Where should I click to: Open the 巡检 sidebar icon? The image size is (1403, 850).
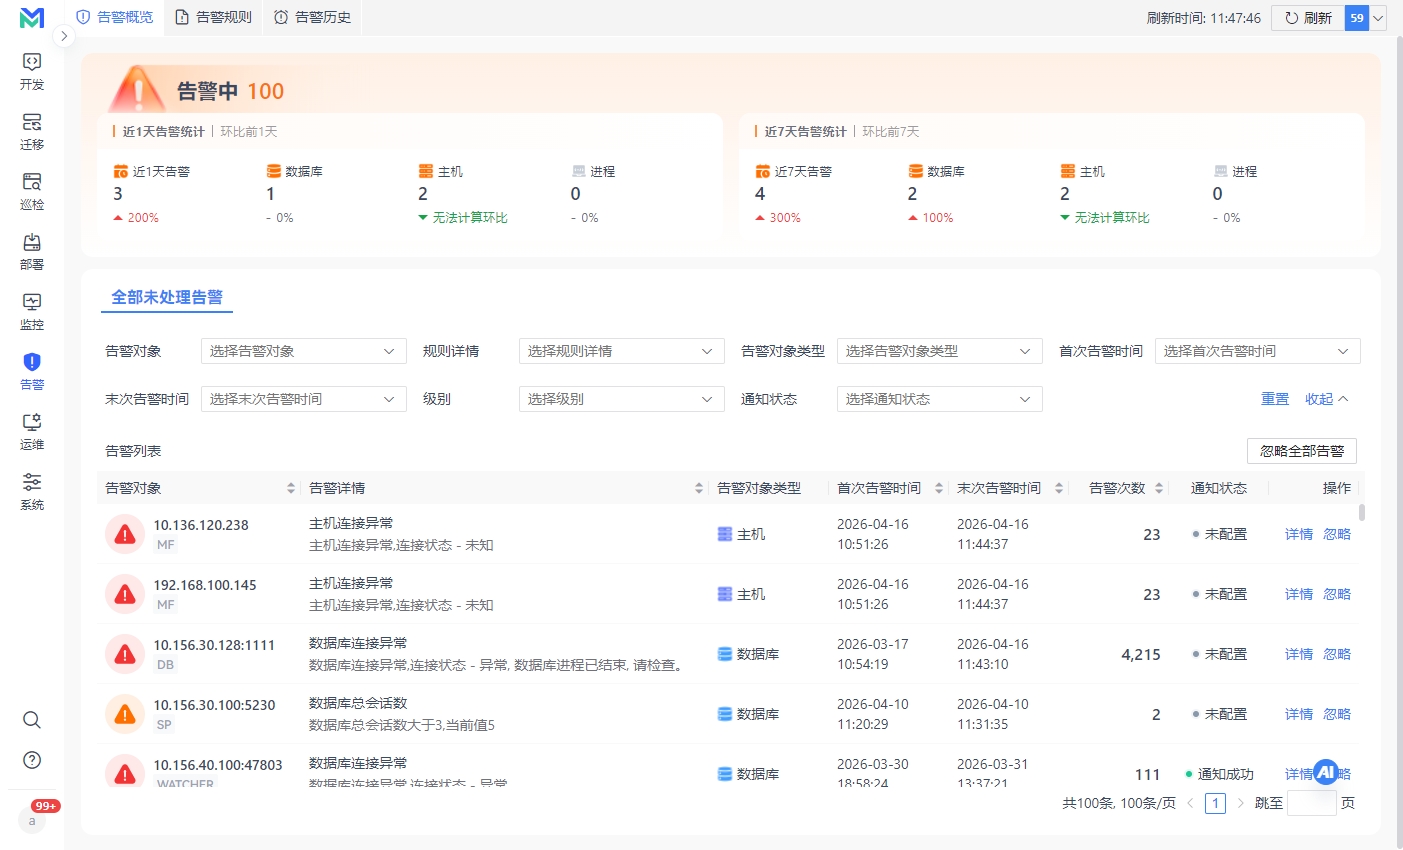(x=32, y=191)
